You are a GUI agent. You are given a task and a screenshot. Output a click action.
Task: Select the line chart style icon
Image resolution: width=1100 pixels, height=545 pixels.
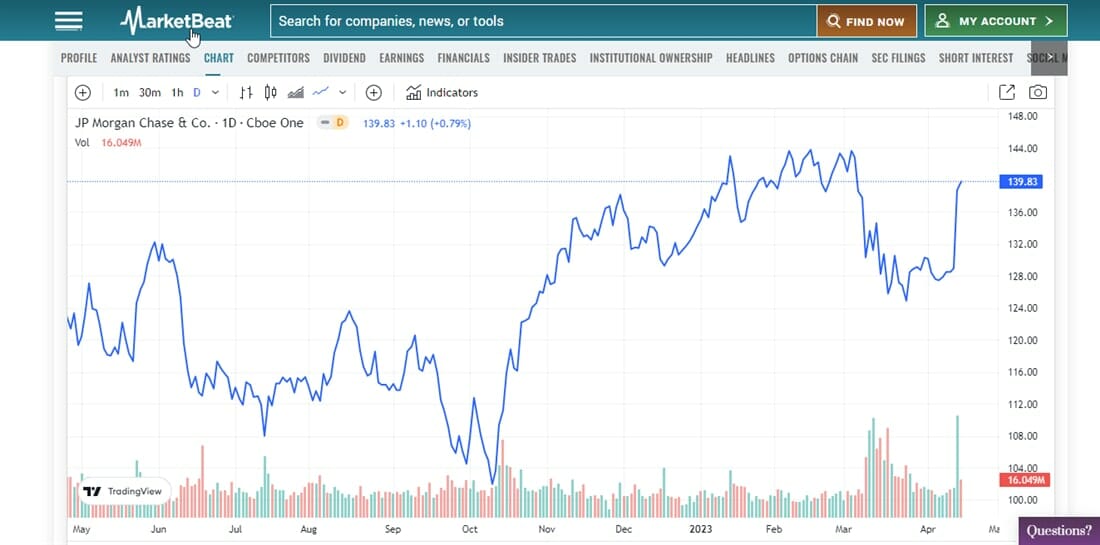(321, 93)
